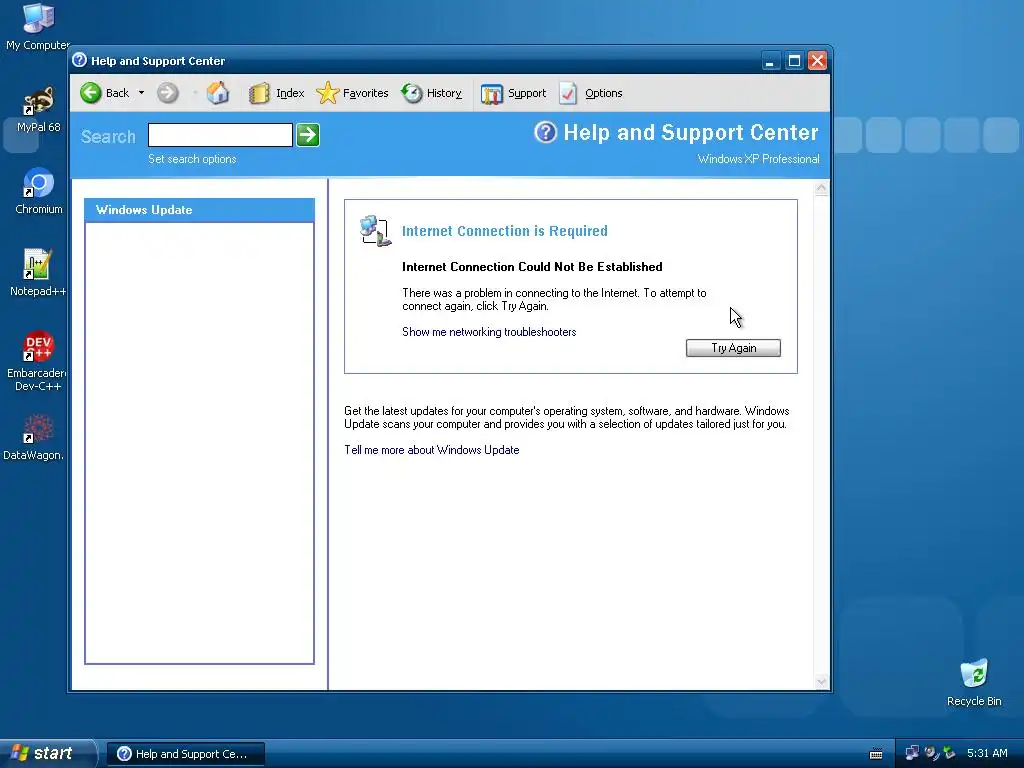Click the scroll up arrow of content pane
Viewport: 1024px width, 768px height.
pyautogui.click(x=821, y=189)
